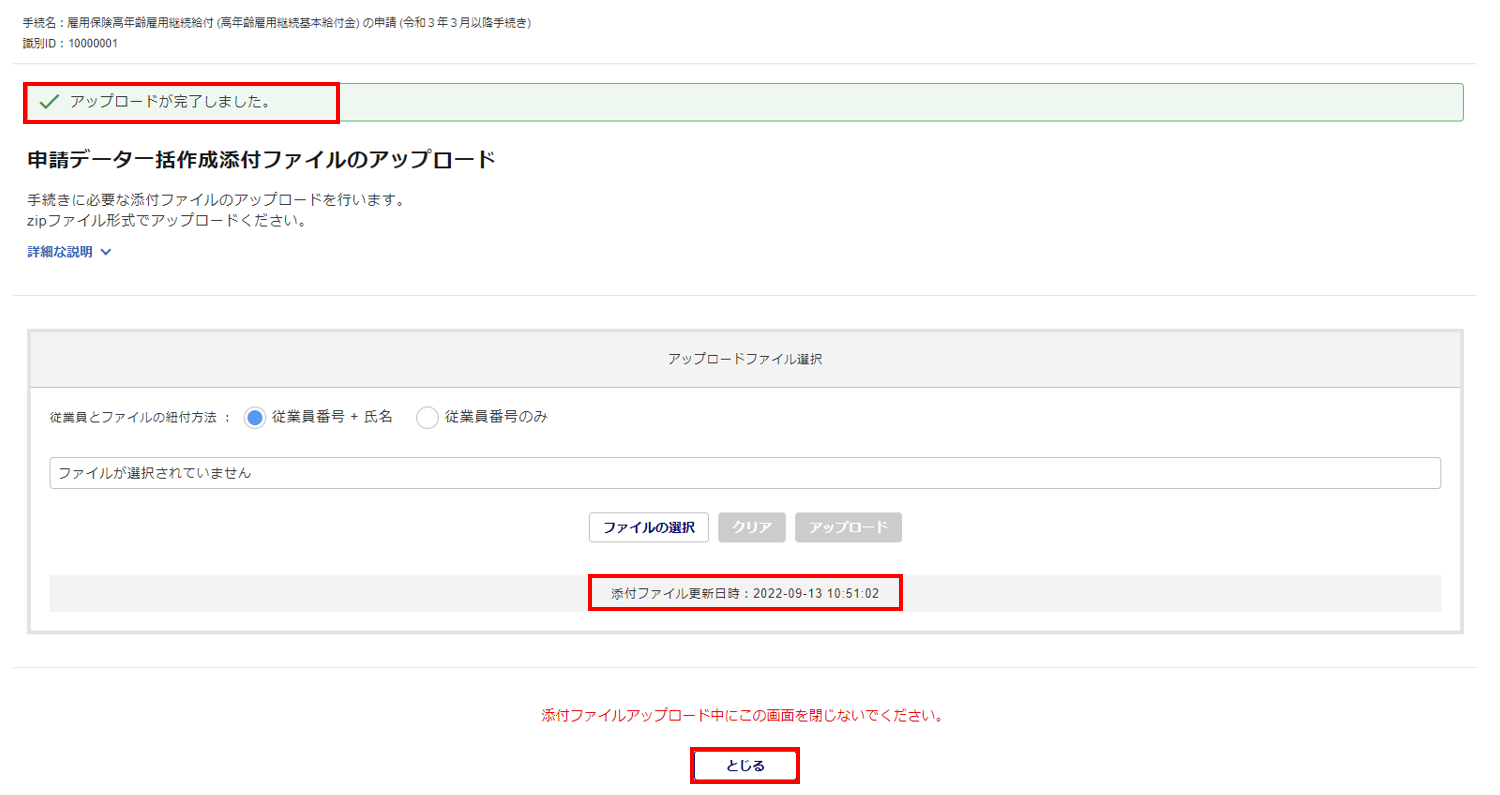Click the 手続きに必要な添付ファイル description line

pos(216,200)
